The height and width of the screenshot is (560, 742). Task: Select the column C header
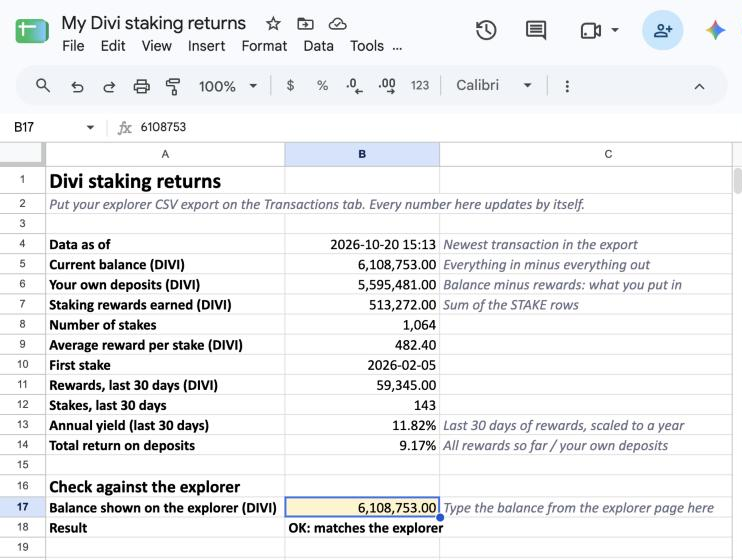pyautogui.click(x=585, y=154)
